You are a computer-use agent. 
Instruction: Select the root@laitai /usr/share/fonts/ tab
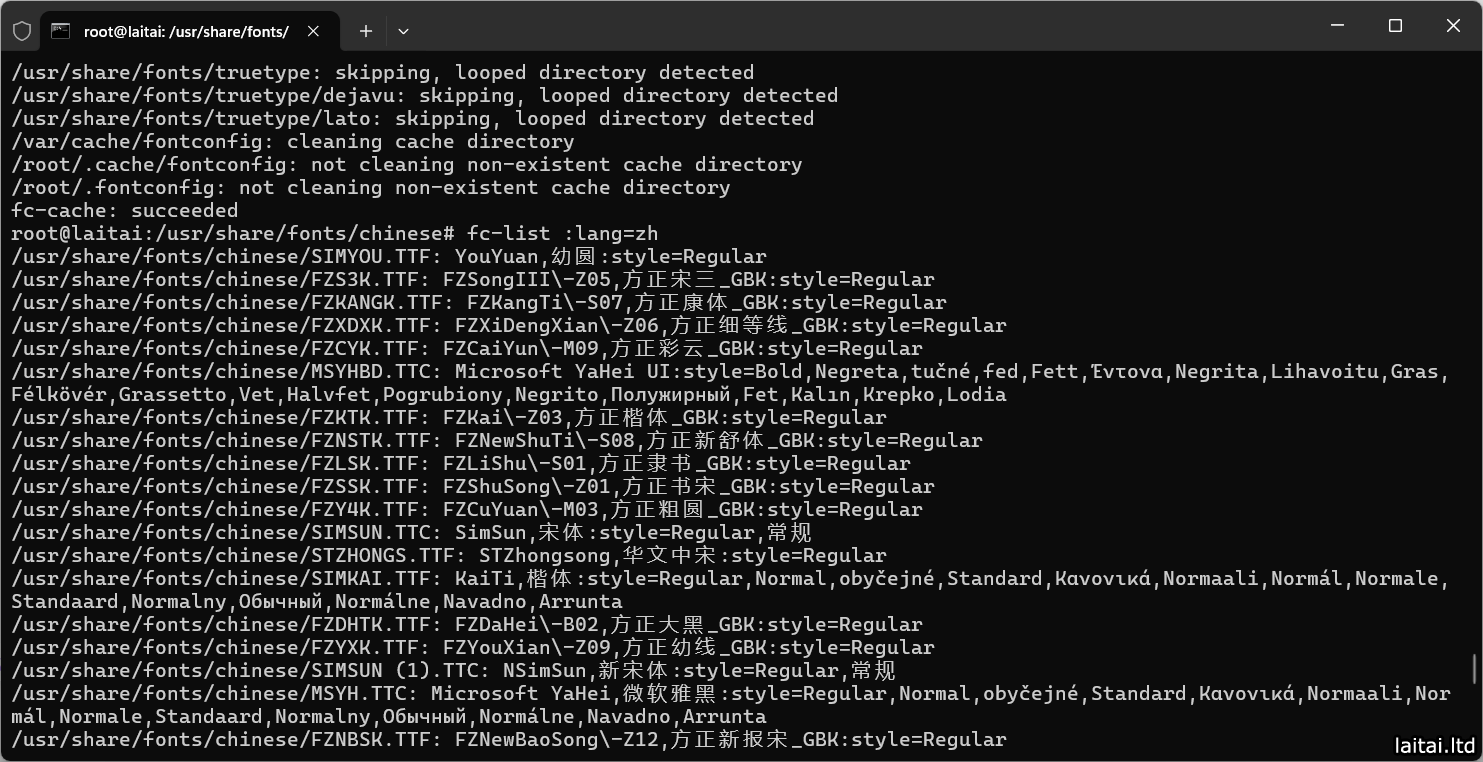click(x=186, y=31)
